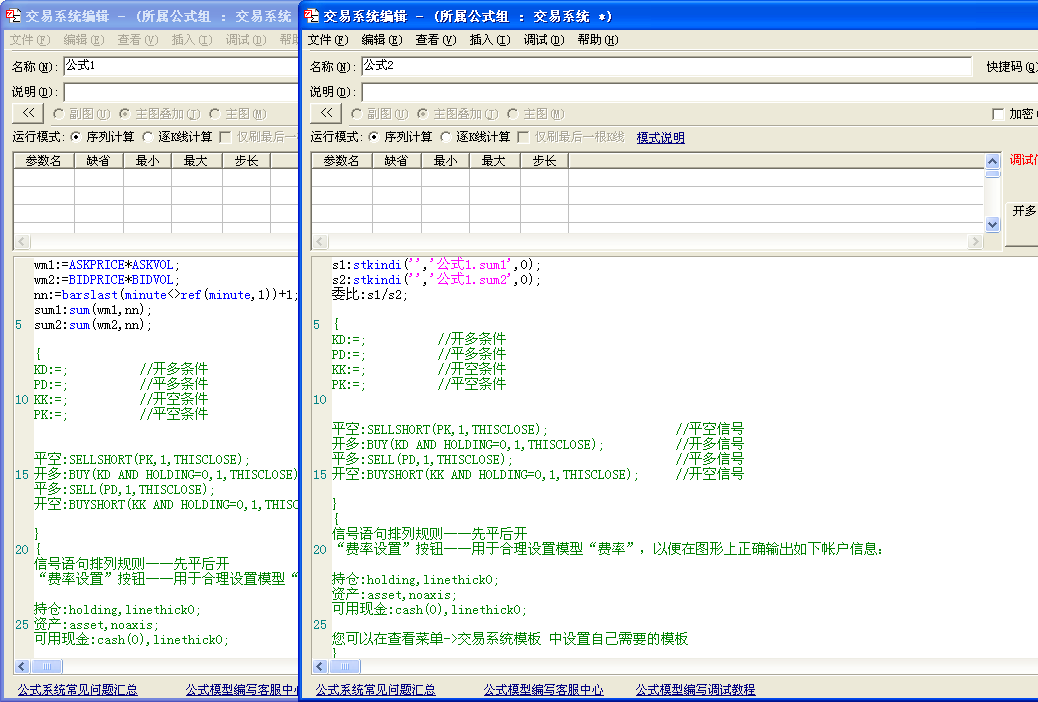Open 调试(D) menu in 公式2 window
The height and width of the screenshot is (702, 1038).
tap(544, 40)
